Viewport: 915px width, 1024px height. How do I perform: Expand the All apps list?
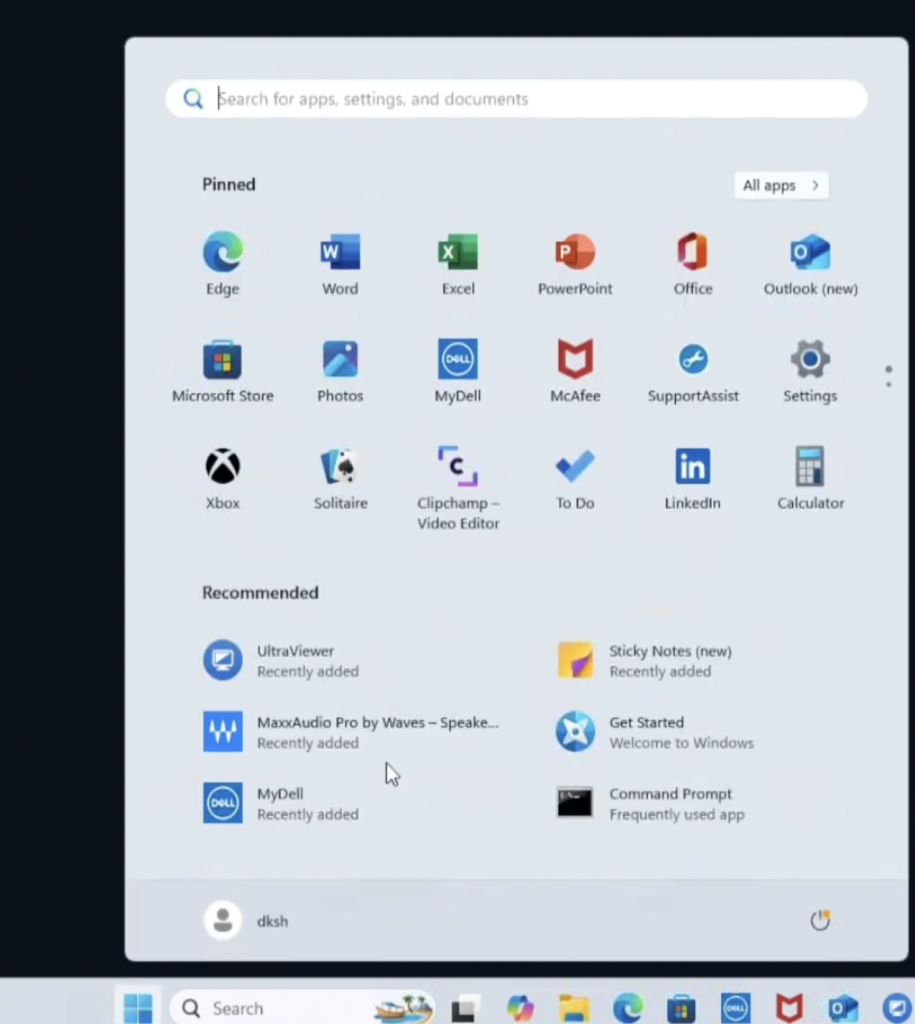click(x=781, y=186)
